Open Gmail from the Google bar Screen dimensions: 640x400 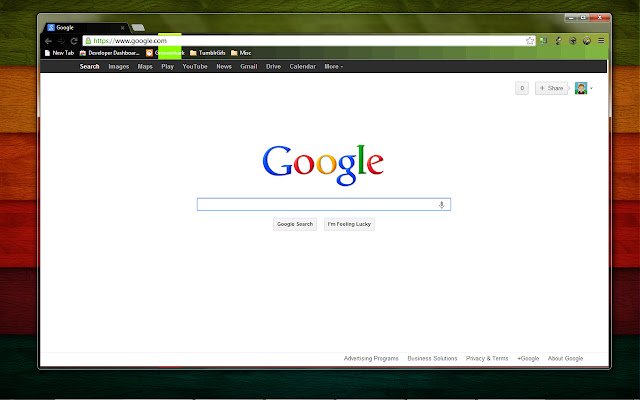pyautogui.click(x=249, y=66)
